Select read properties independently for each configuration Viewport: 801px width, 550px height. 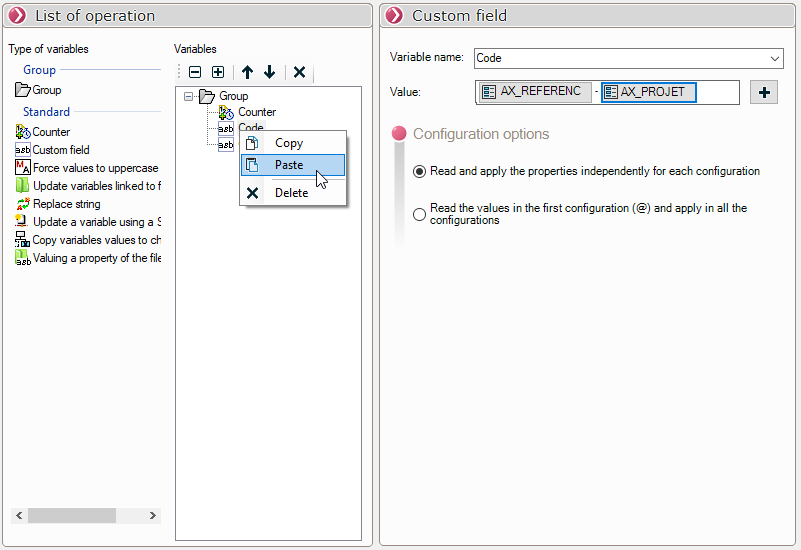pos(420,171)
